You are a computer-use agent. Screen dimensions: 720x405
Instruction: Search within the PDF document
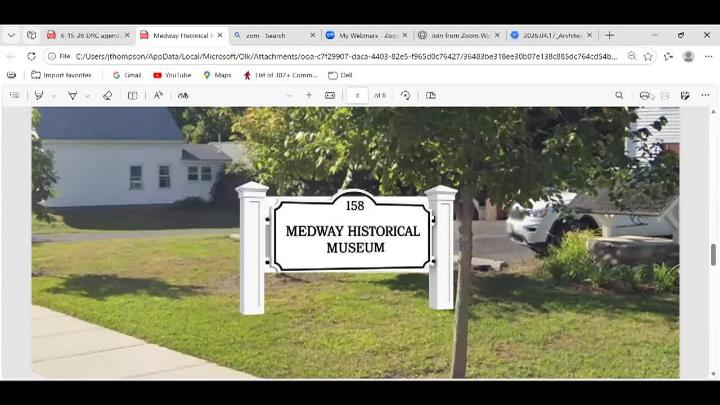[x=619, y=96]
